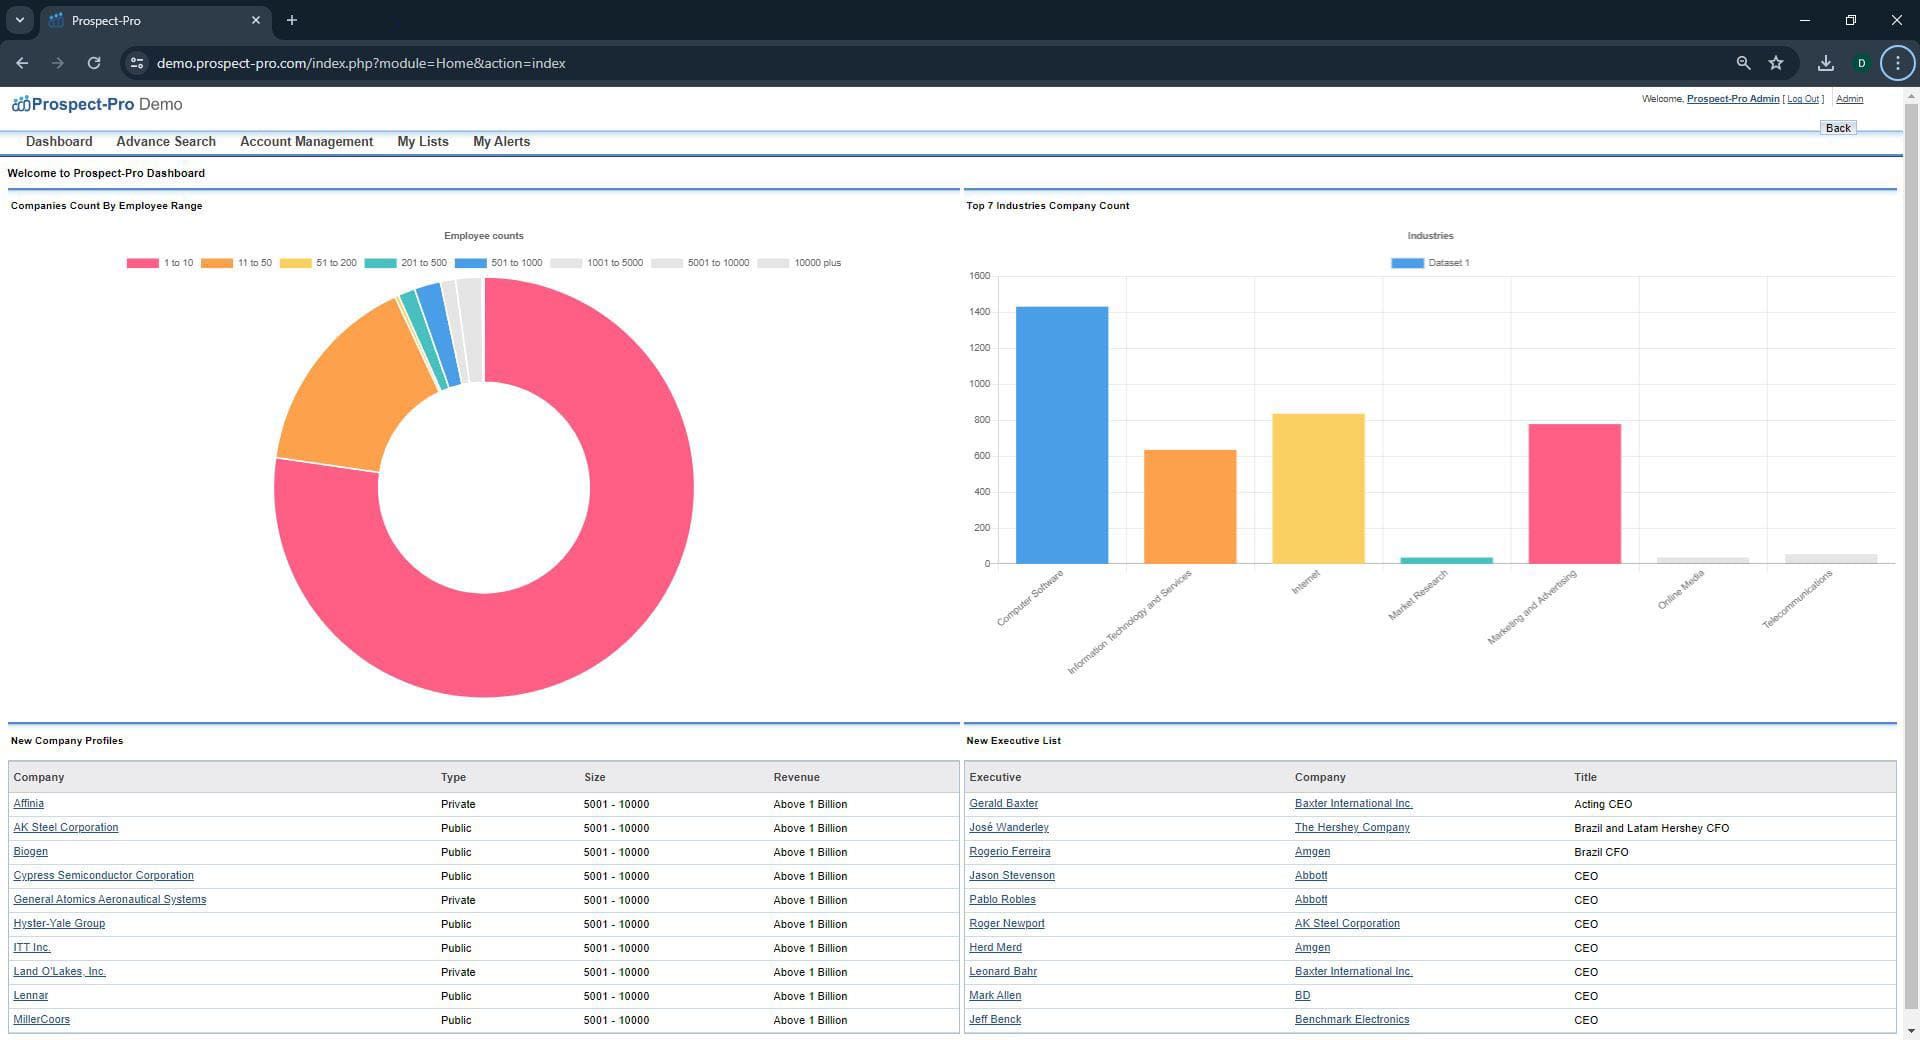Image resolution: width=1920 pixels, height=1040 pixels.
Task: Open executive Jeff Benck's profile
Action: click(x=995, y=1020)
